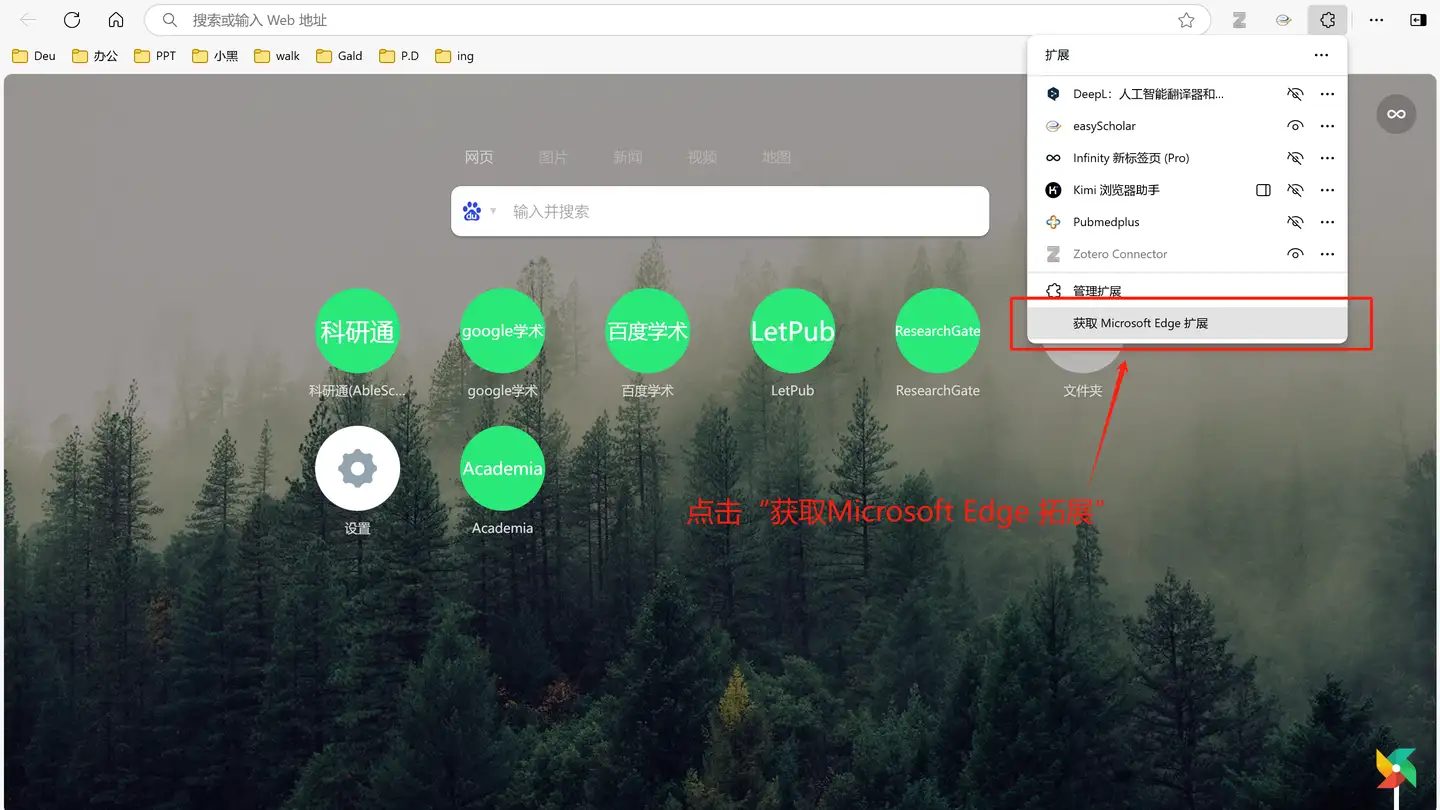The image size is (1440, 810).
Task: Switch to the 网页 search tab
Action: (479, 157)
